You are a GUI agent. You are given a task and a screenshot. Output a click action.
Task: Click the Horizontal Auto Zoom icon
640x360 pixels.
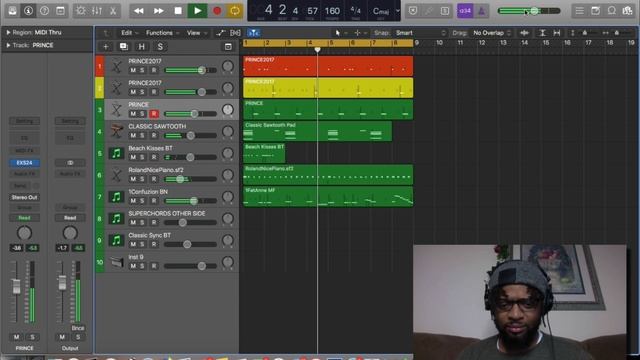pyautogui.click(x=557, y=33)
